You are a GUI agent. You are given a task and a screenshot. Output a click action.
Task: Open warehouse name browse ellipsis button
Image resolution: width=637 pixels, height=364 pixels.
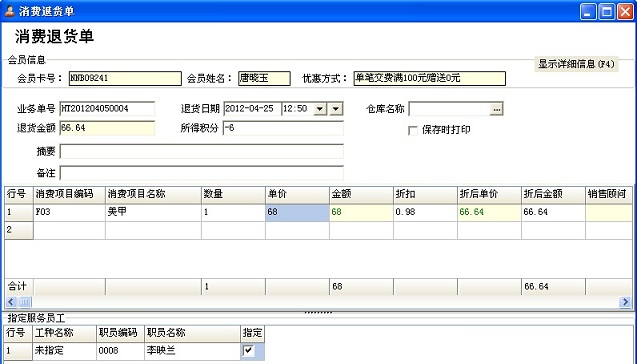[x=496, y=109]
